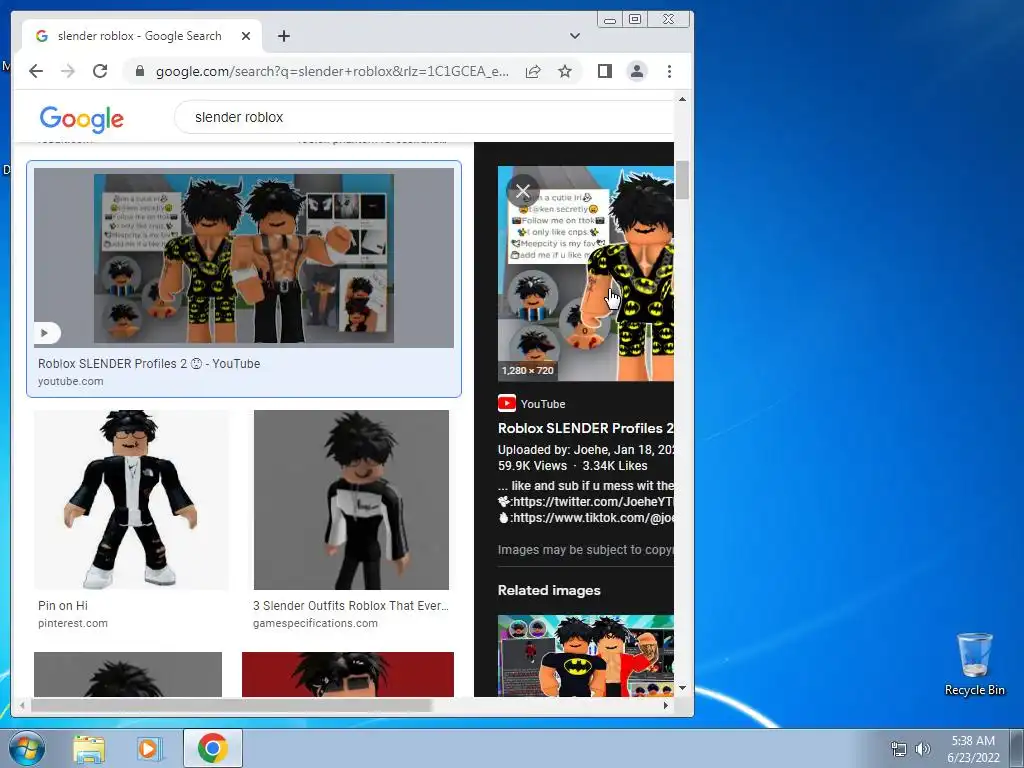Open the gray-background slender image at bottom left

pyautogui.click(x=128, y=674)
